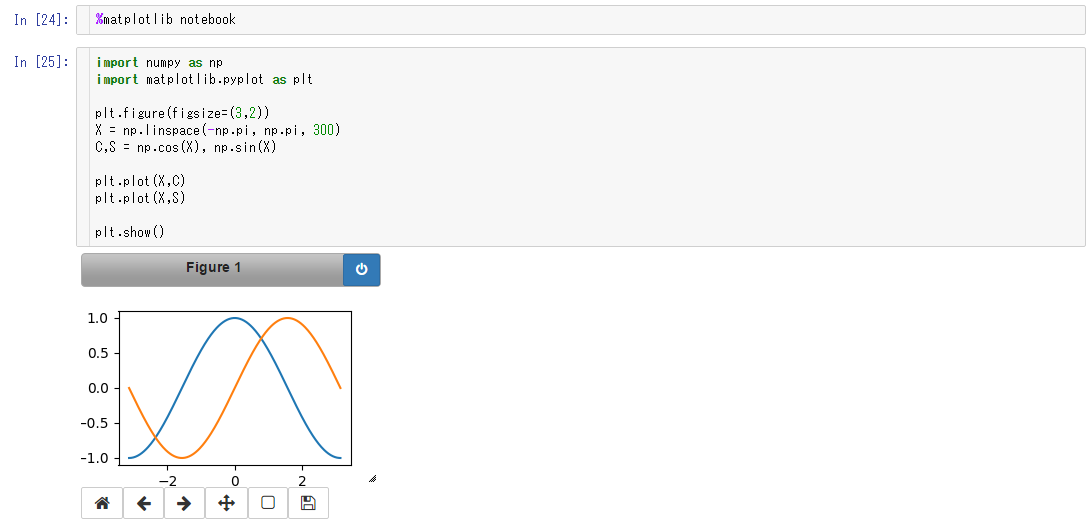Viewport: 1090px width, 528px height.
Task: Save the figure with disk icon
Action: (x=308, y=503)
